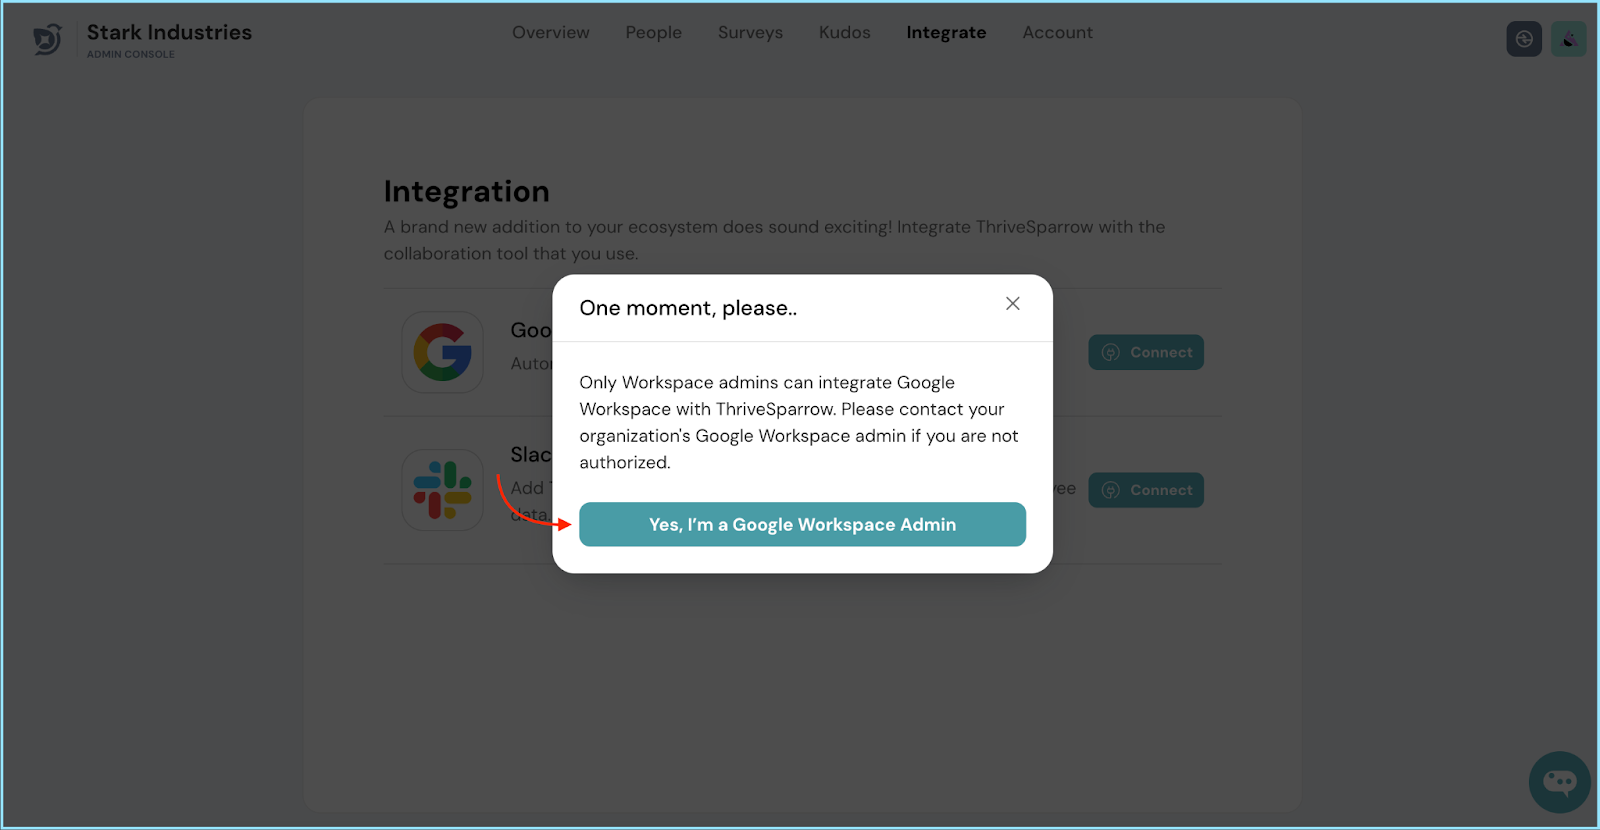1600x830 pixels.
Task: Click the Stark Industries title
Action: pyautogui.click(x=169, y=32)
